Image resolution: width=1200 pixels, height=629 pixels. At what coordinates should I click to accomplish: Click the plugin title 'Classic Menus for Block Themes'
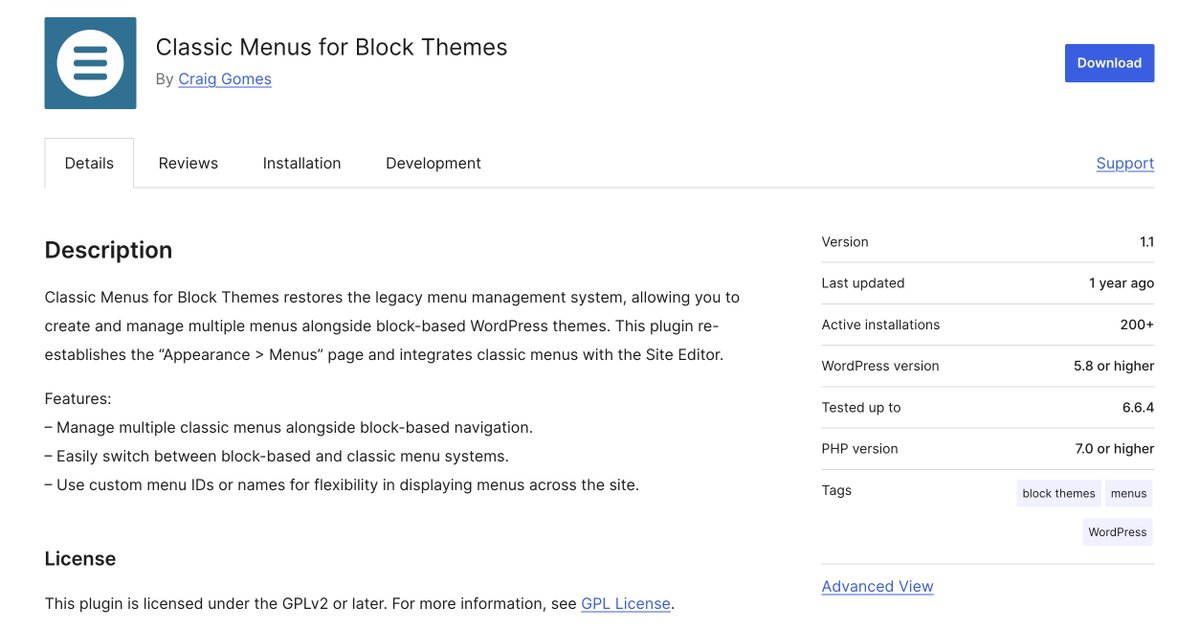(331, 47)
